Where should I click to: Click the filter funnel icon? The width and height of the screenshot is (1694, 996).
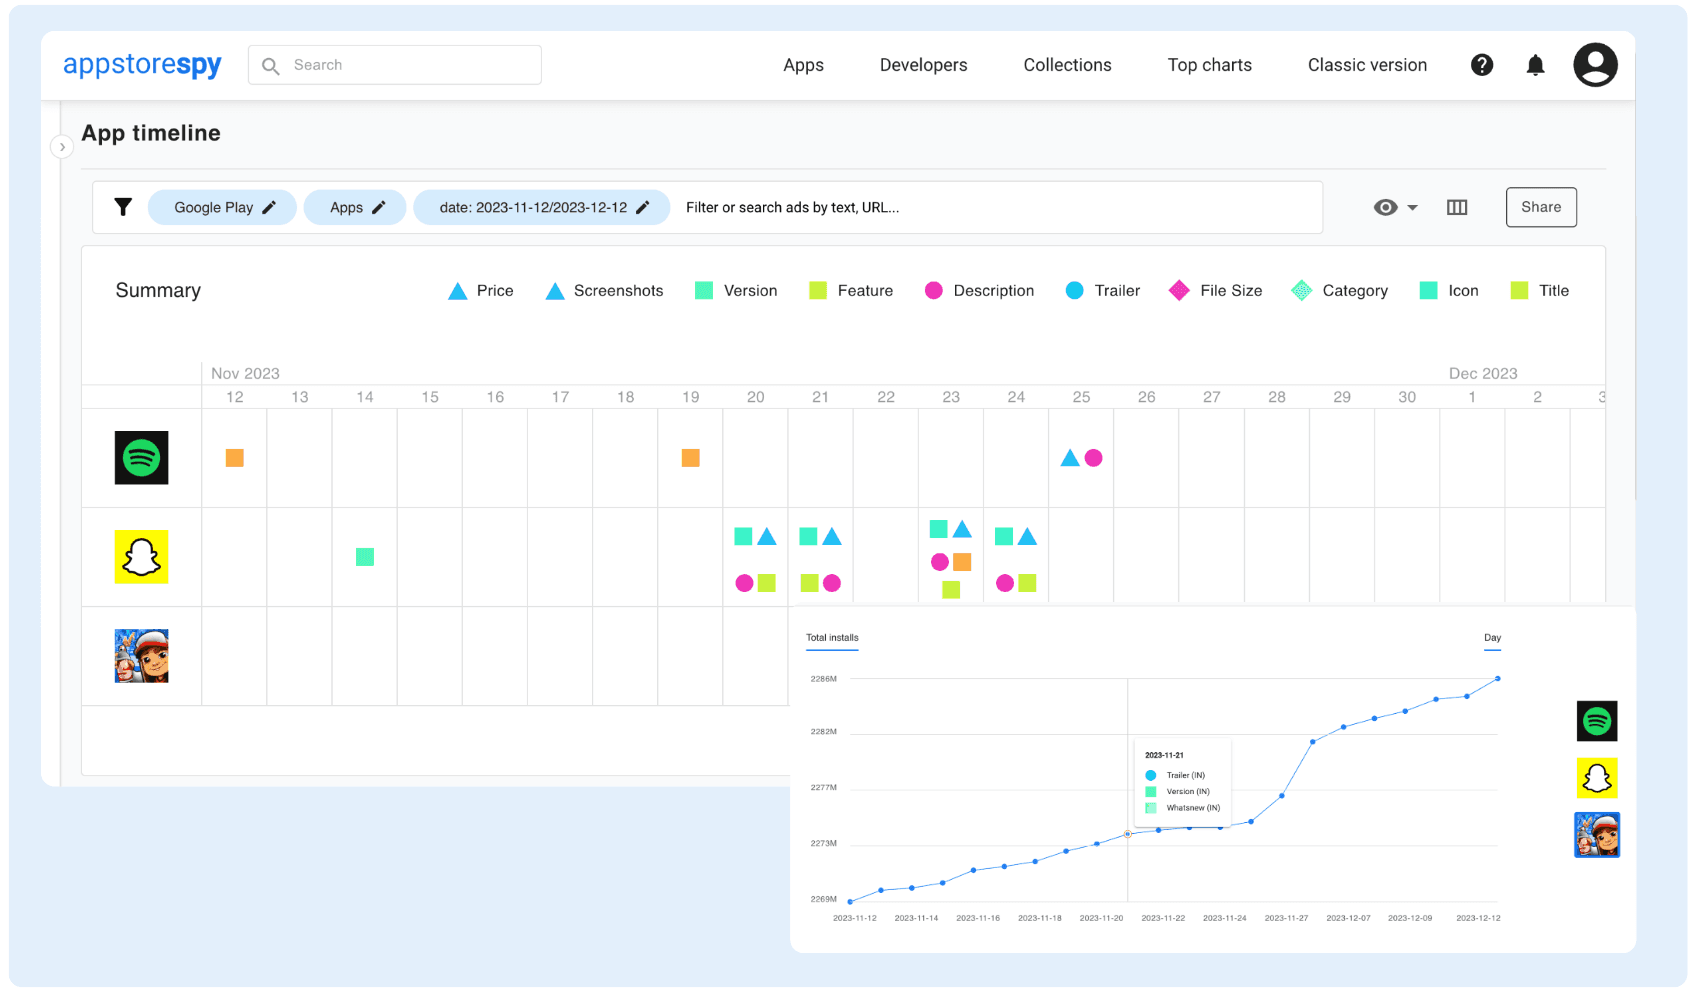tap(123, 207)
